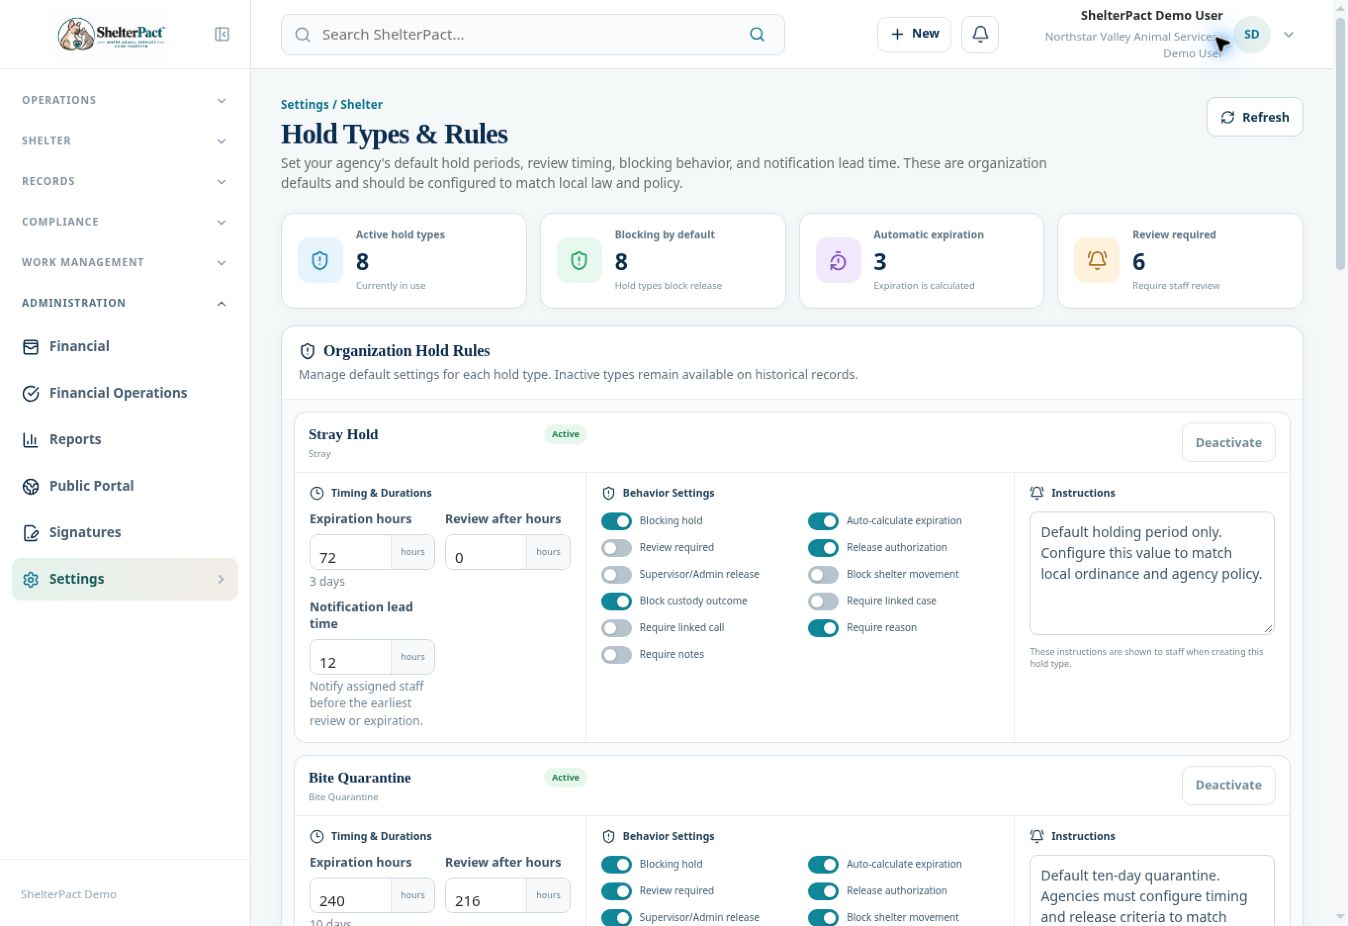Image resolution: width=1348 pixels, height=926 pixels.
Task: Click Stray Hold Behavior Settings shield icon
Action: tap(608, 493)
